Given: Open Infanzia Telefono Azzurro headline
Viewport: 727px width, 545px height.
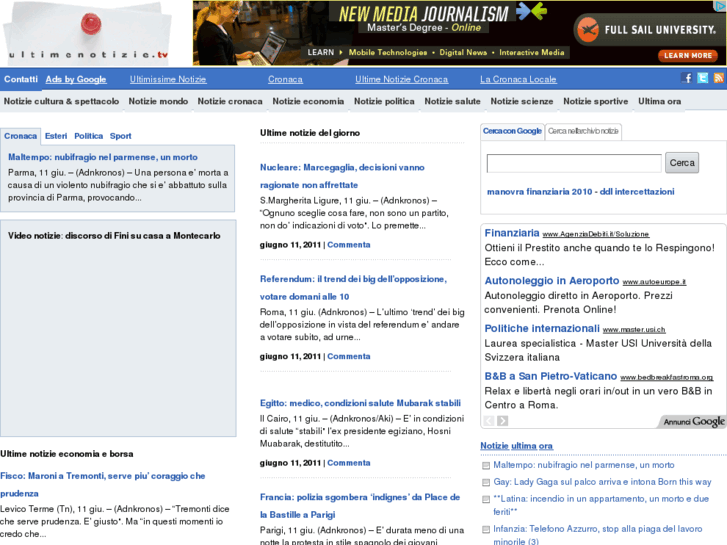Looking at the screenshot, I should click(598, 535).
